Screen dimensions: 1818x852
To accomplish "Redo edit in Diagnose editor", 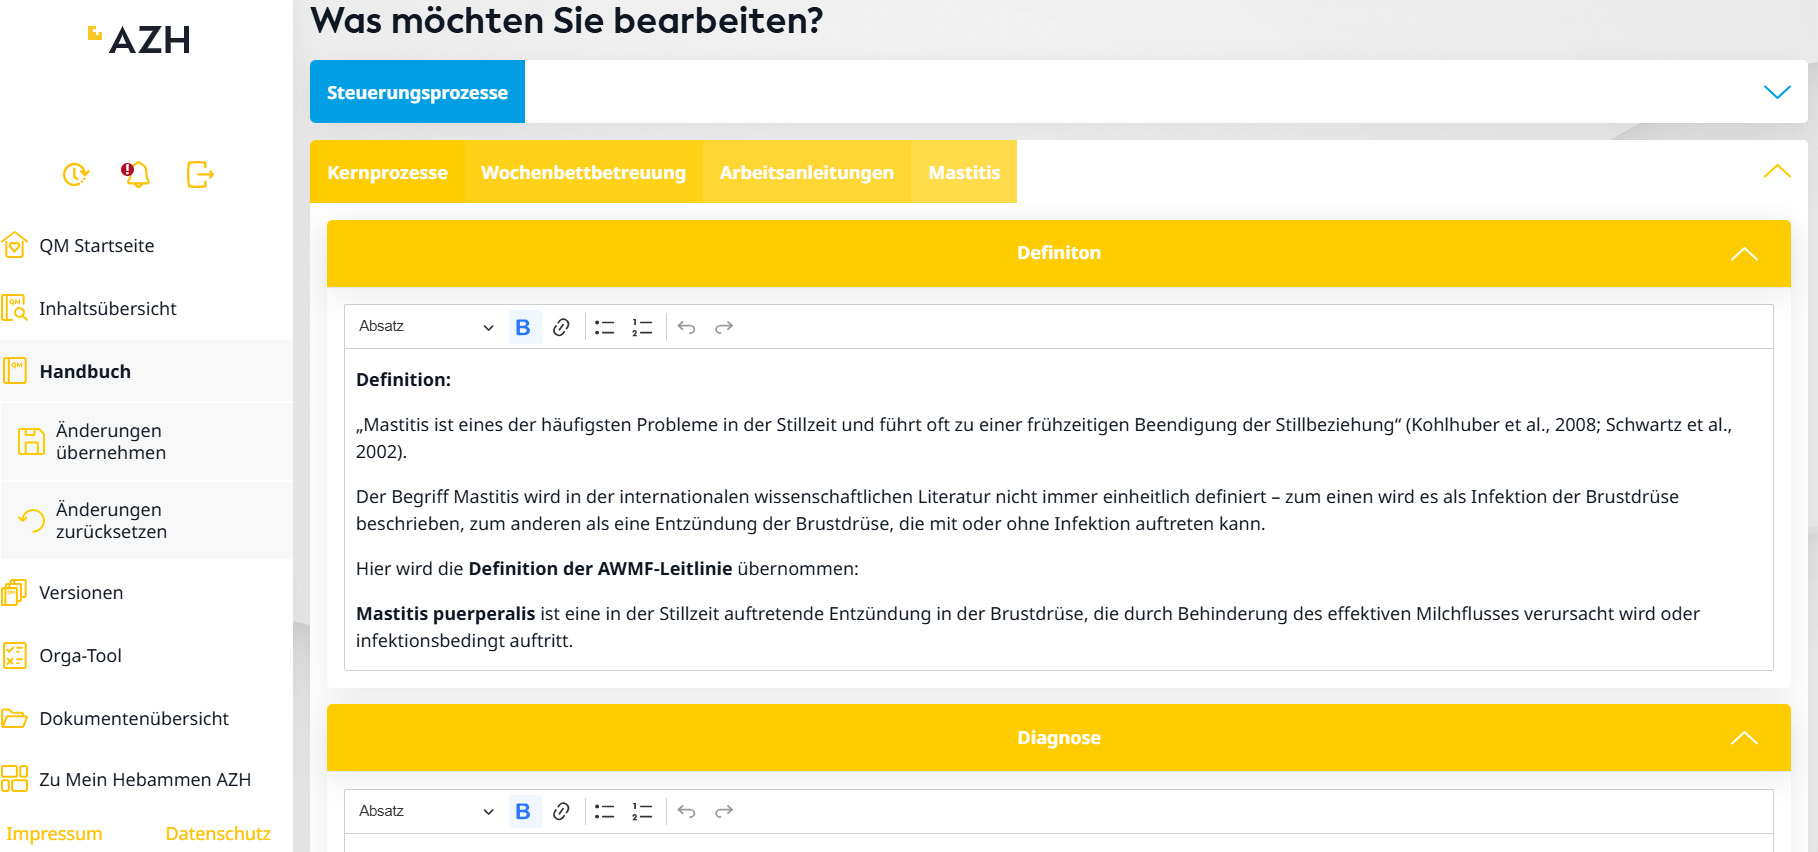I will [x=724, y=811].
